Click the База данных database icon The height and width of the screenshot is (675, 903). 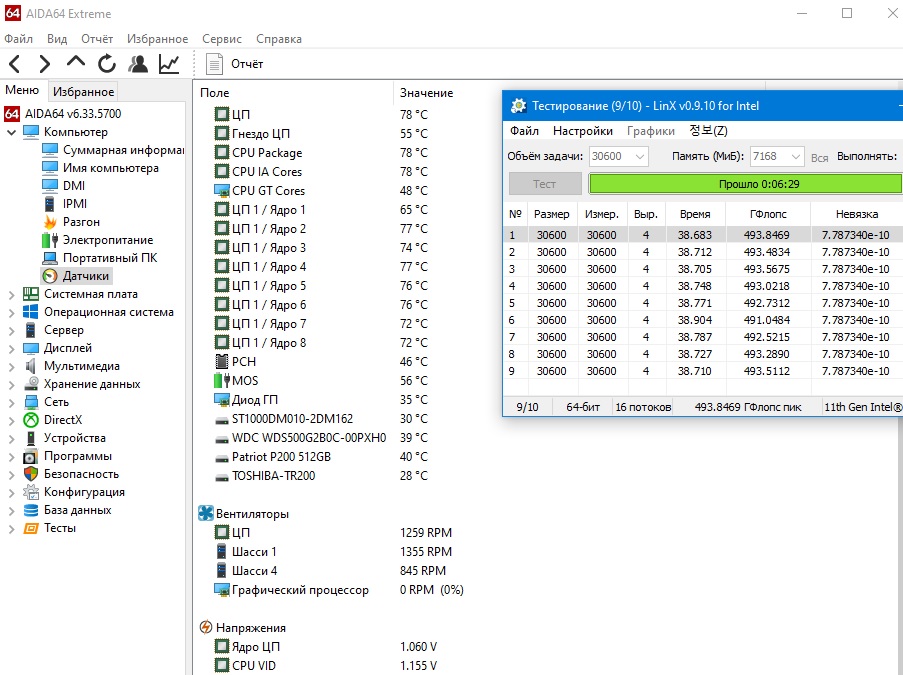tap(31, 510)
